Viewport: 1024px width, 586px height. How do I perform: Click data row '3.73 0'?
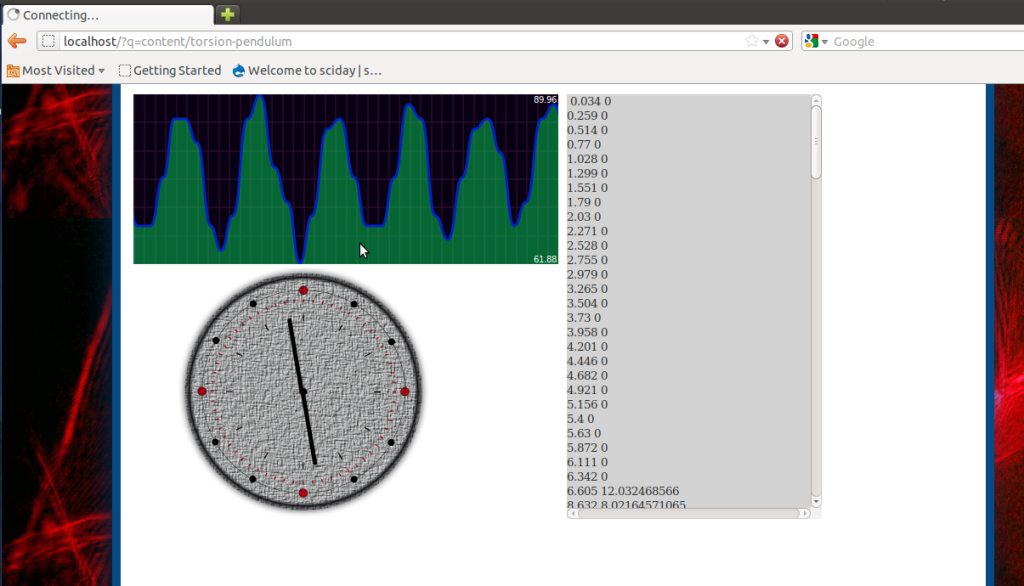pos(584,317)
